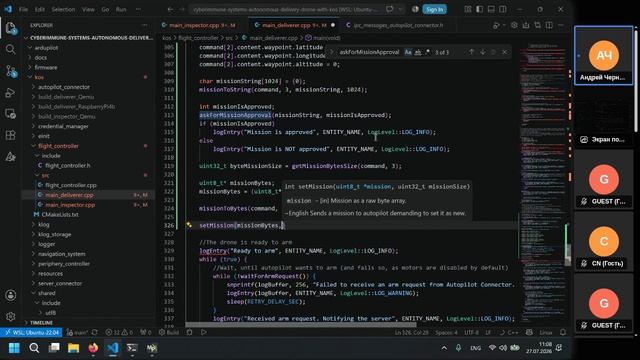Click the command center search box
This screenshot has height=360, width=640.
[x=287, y=9]
